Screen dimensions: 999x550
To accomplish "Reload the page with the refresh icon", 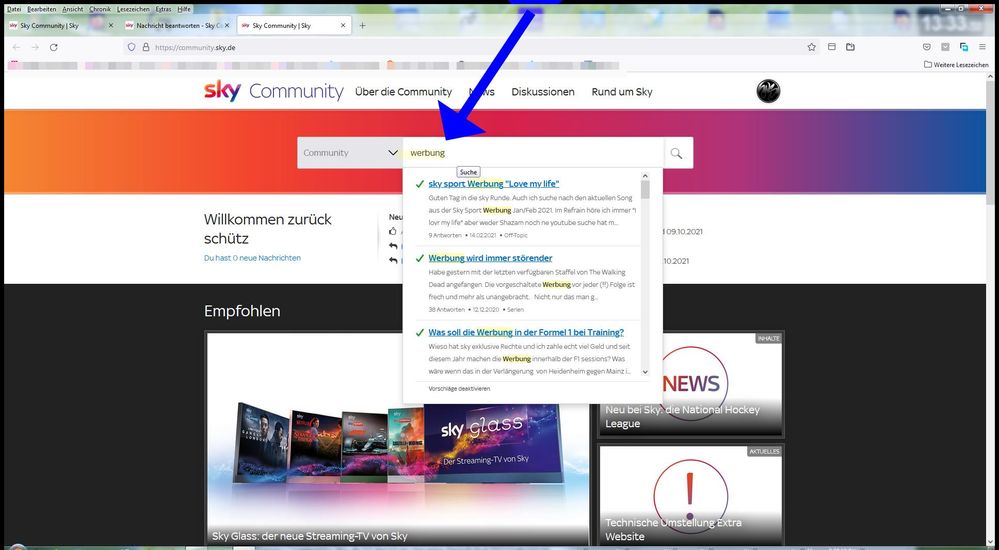I will click(x=54, y=47).
